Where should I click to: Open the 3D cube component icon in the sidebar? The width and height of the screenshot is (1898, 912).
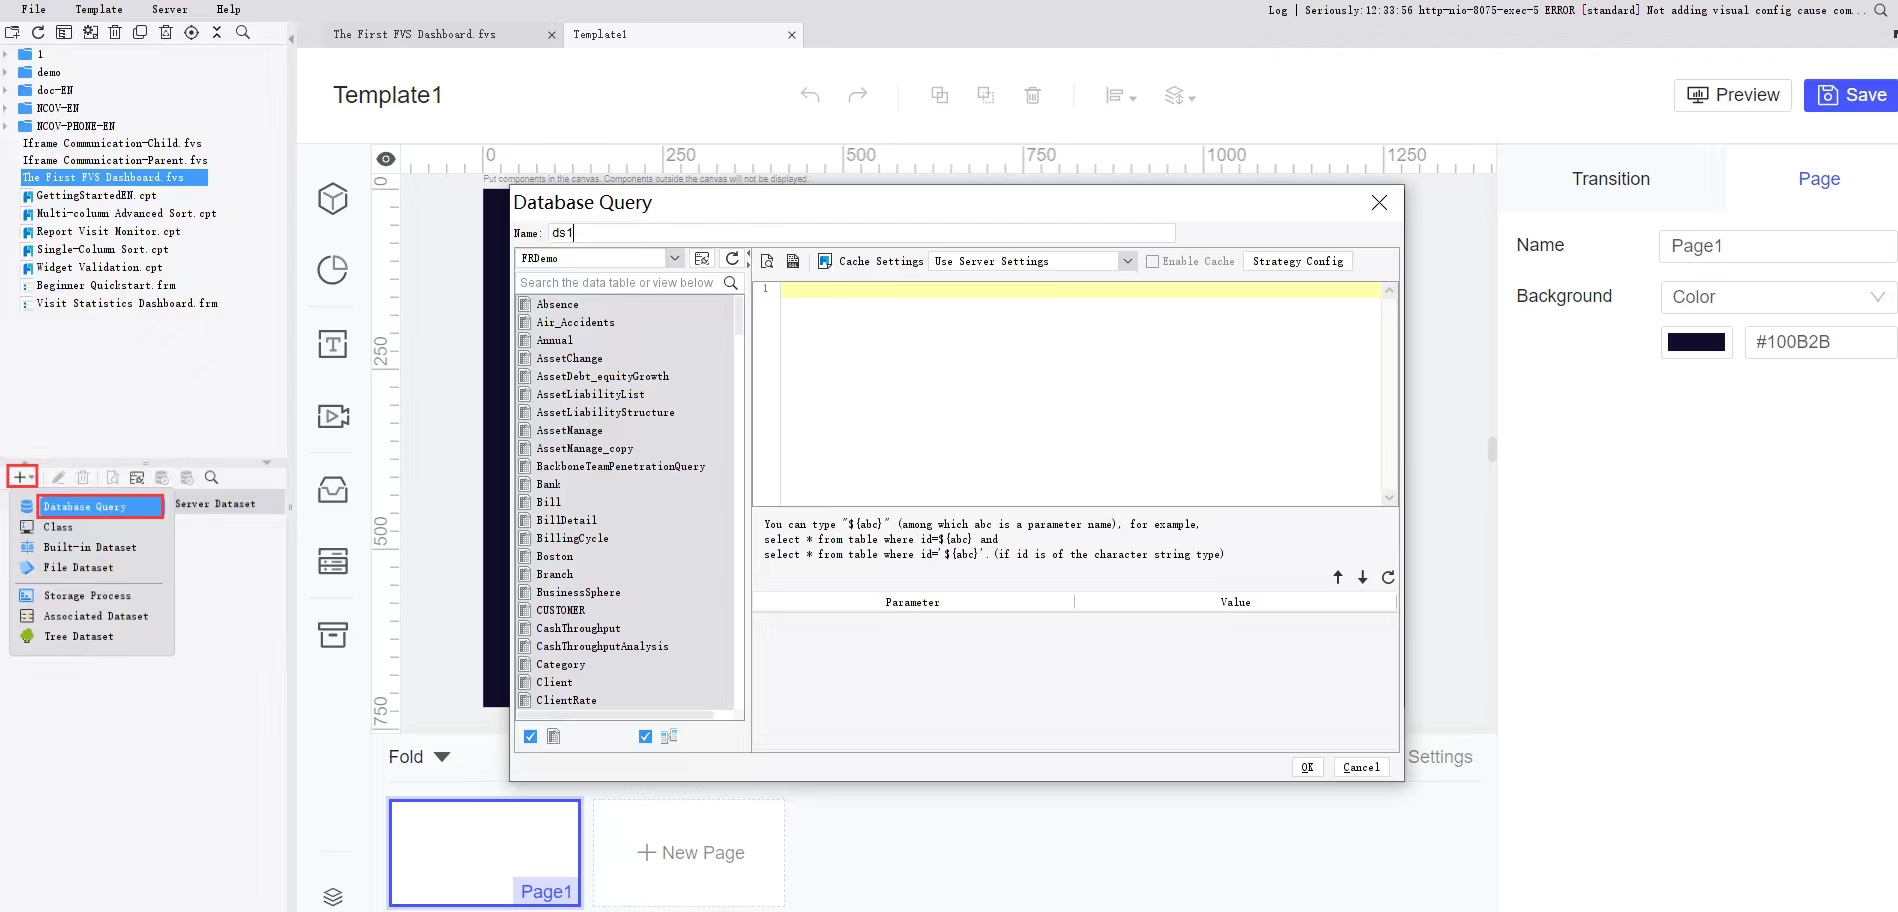(333, 199)
